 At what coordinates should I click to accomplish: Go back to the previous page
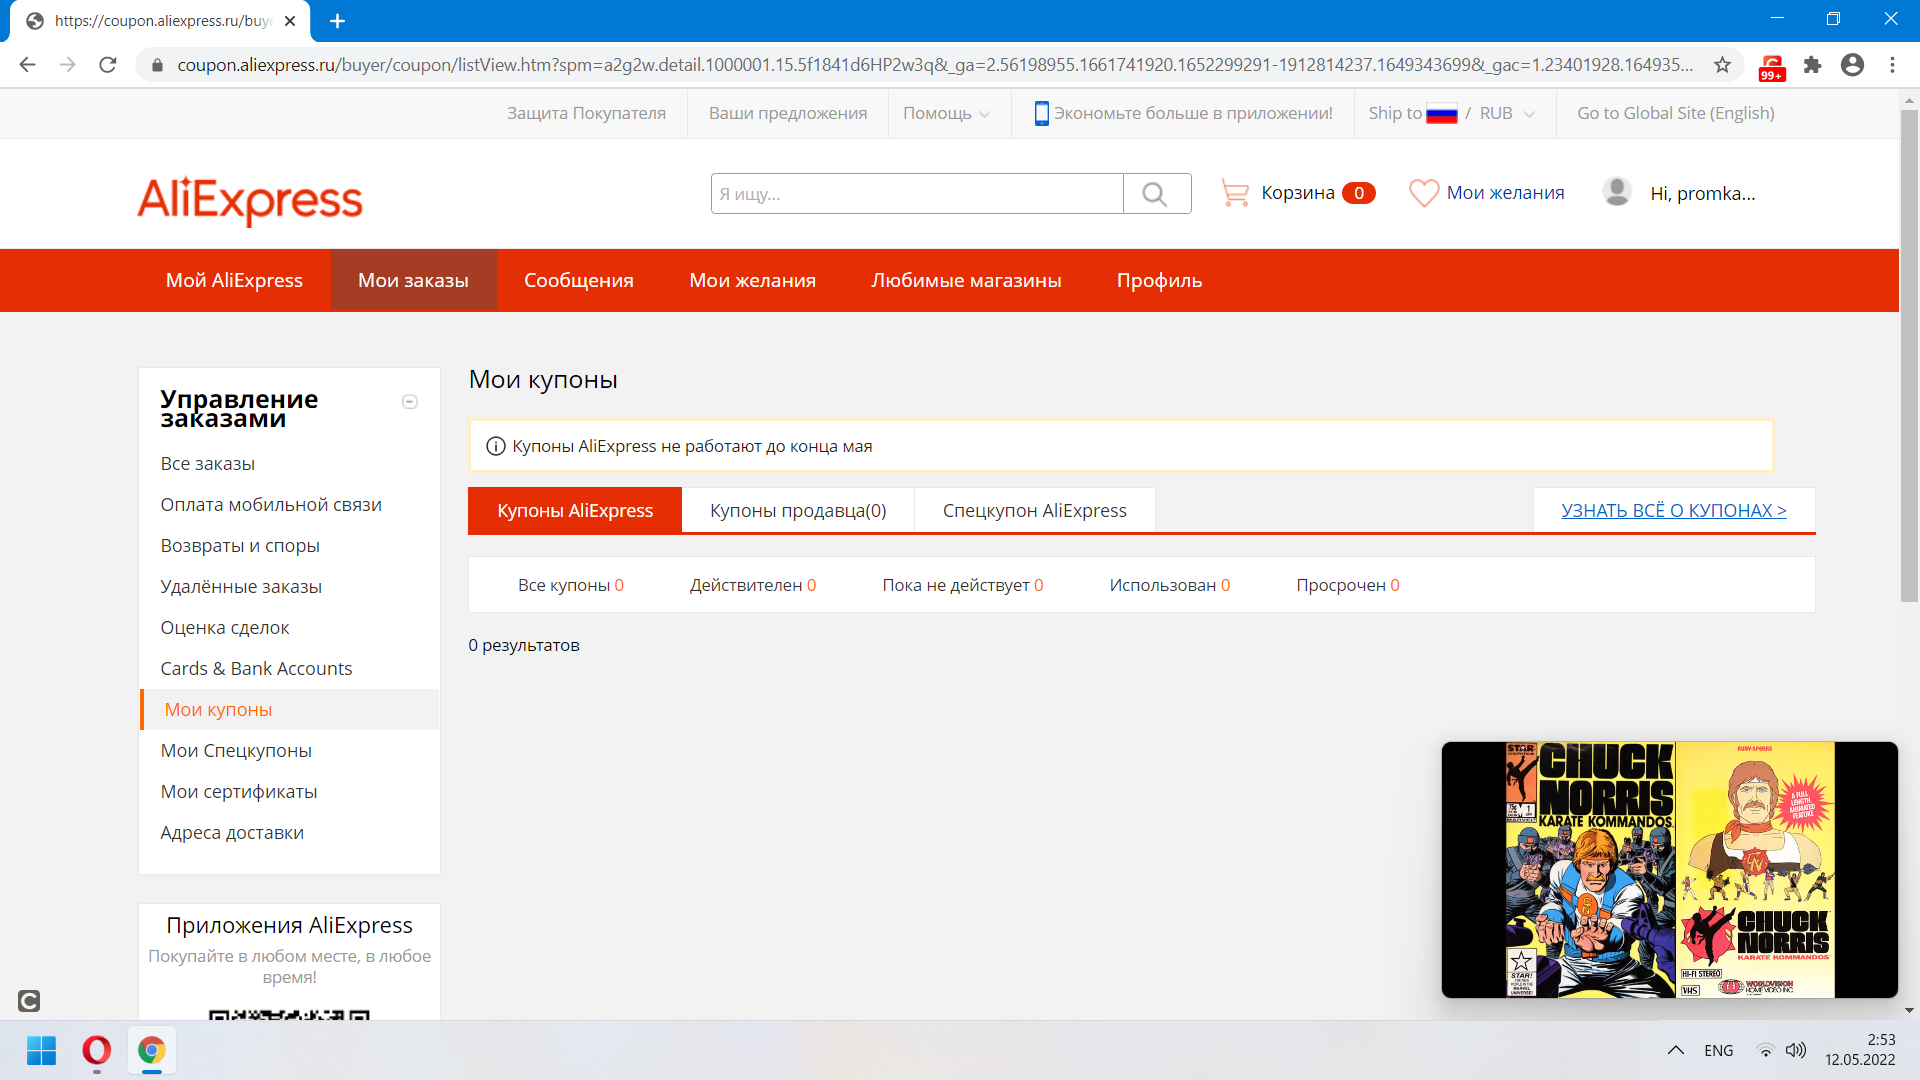[28, 65]
